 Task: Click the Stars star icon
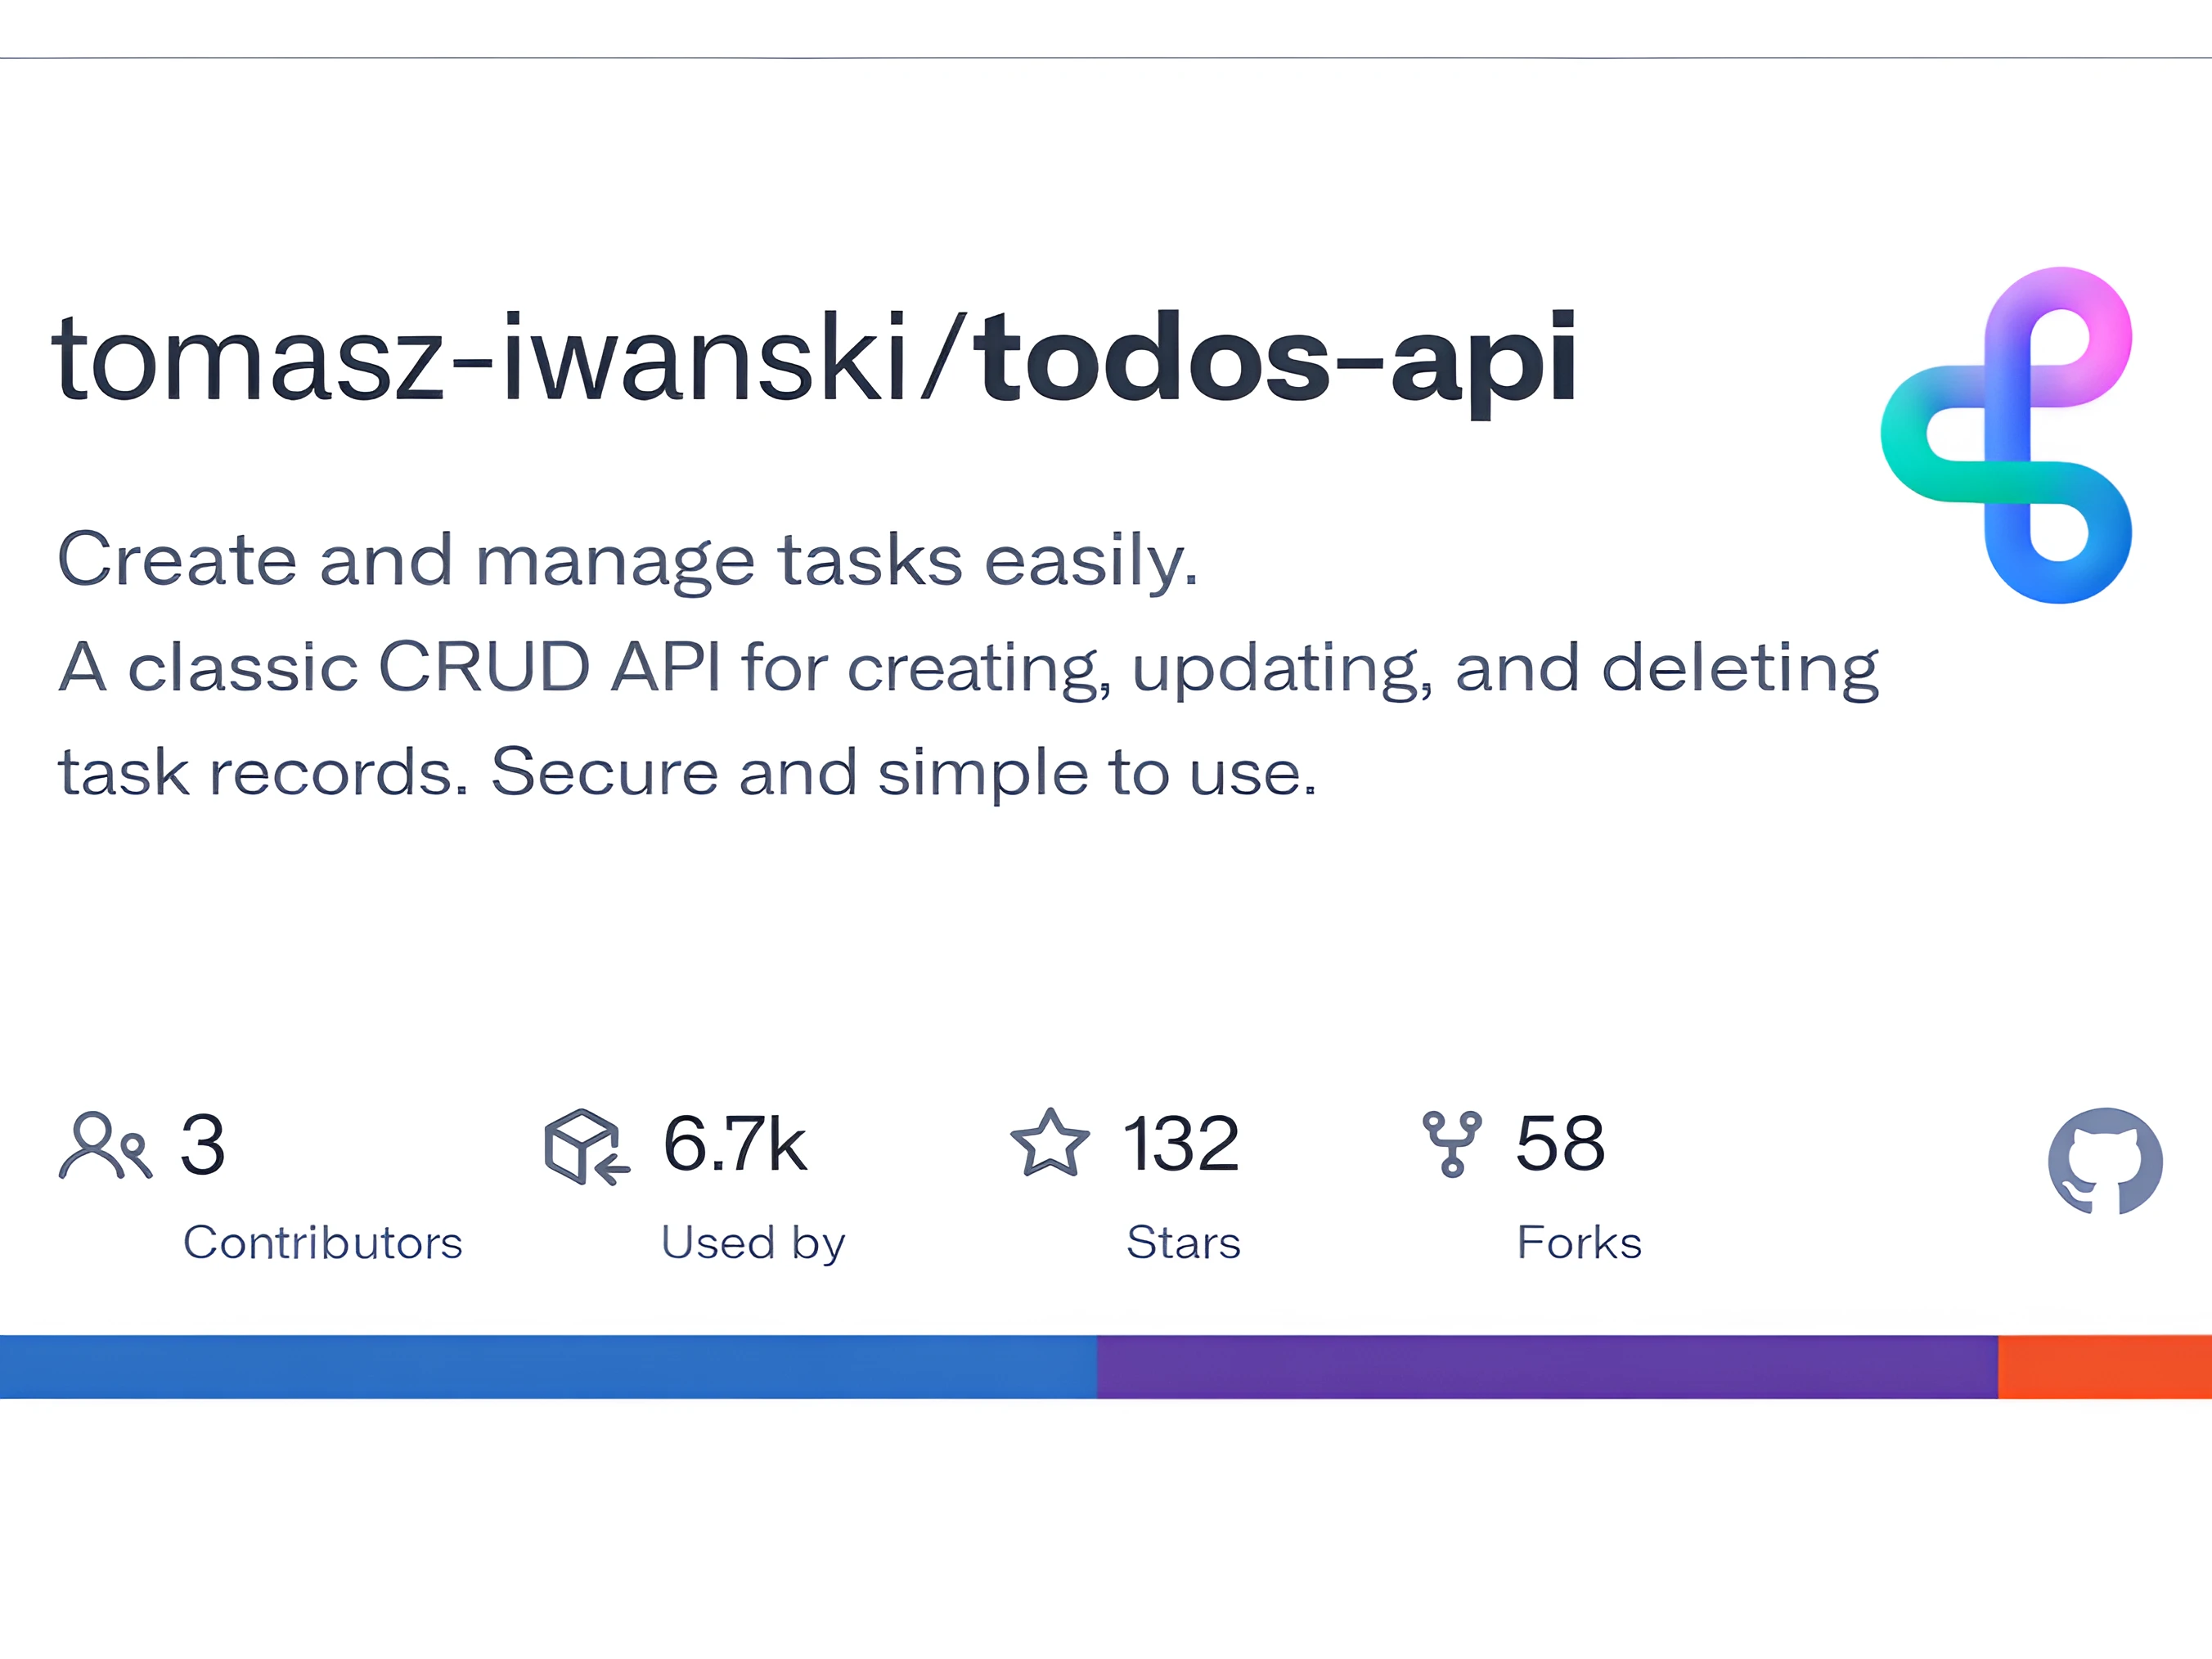pyautogui.click(x=1049, y=1144)
